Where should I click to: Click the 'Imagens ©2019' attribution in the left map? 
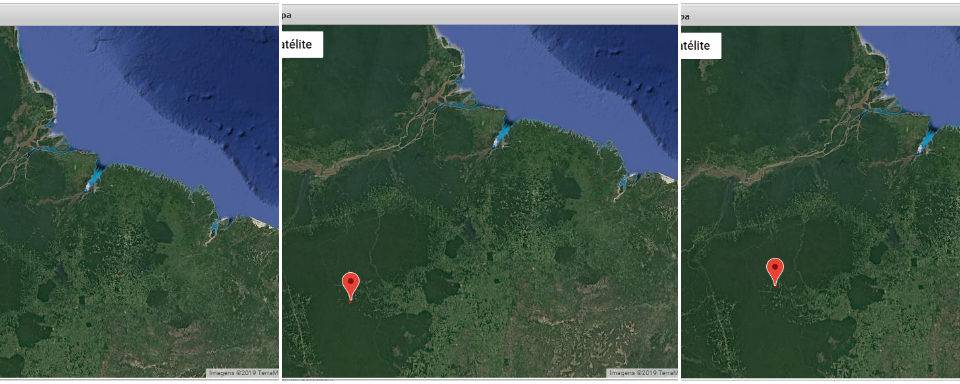pos(243,372)
